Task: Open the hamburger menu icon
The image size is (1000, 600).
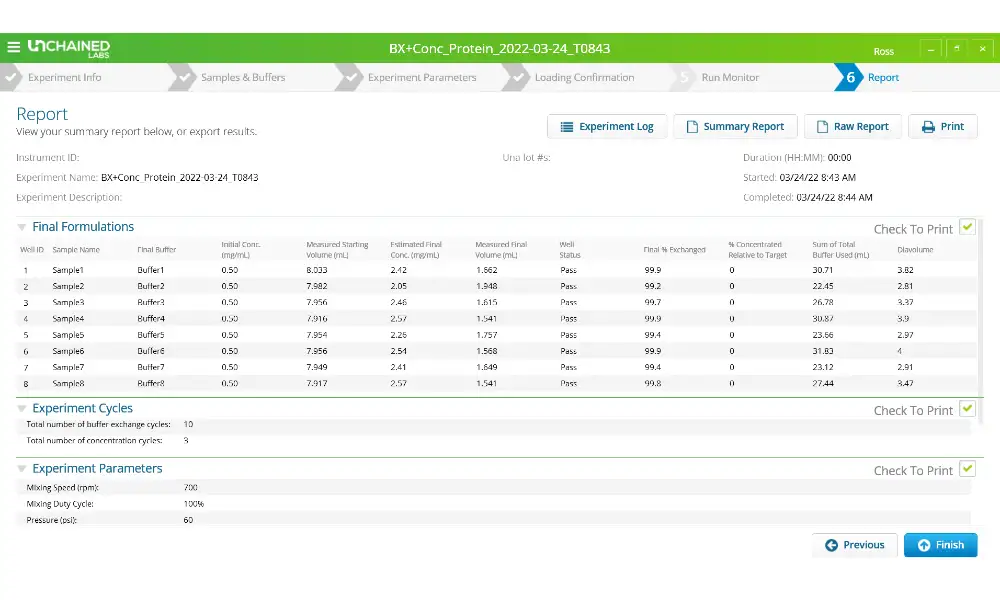Action: point(13,47)
